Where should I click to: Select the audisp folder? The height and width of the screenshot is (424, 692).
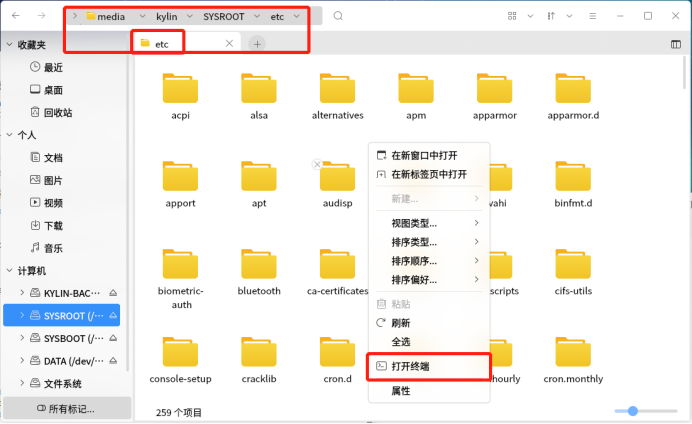point(338,184)
